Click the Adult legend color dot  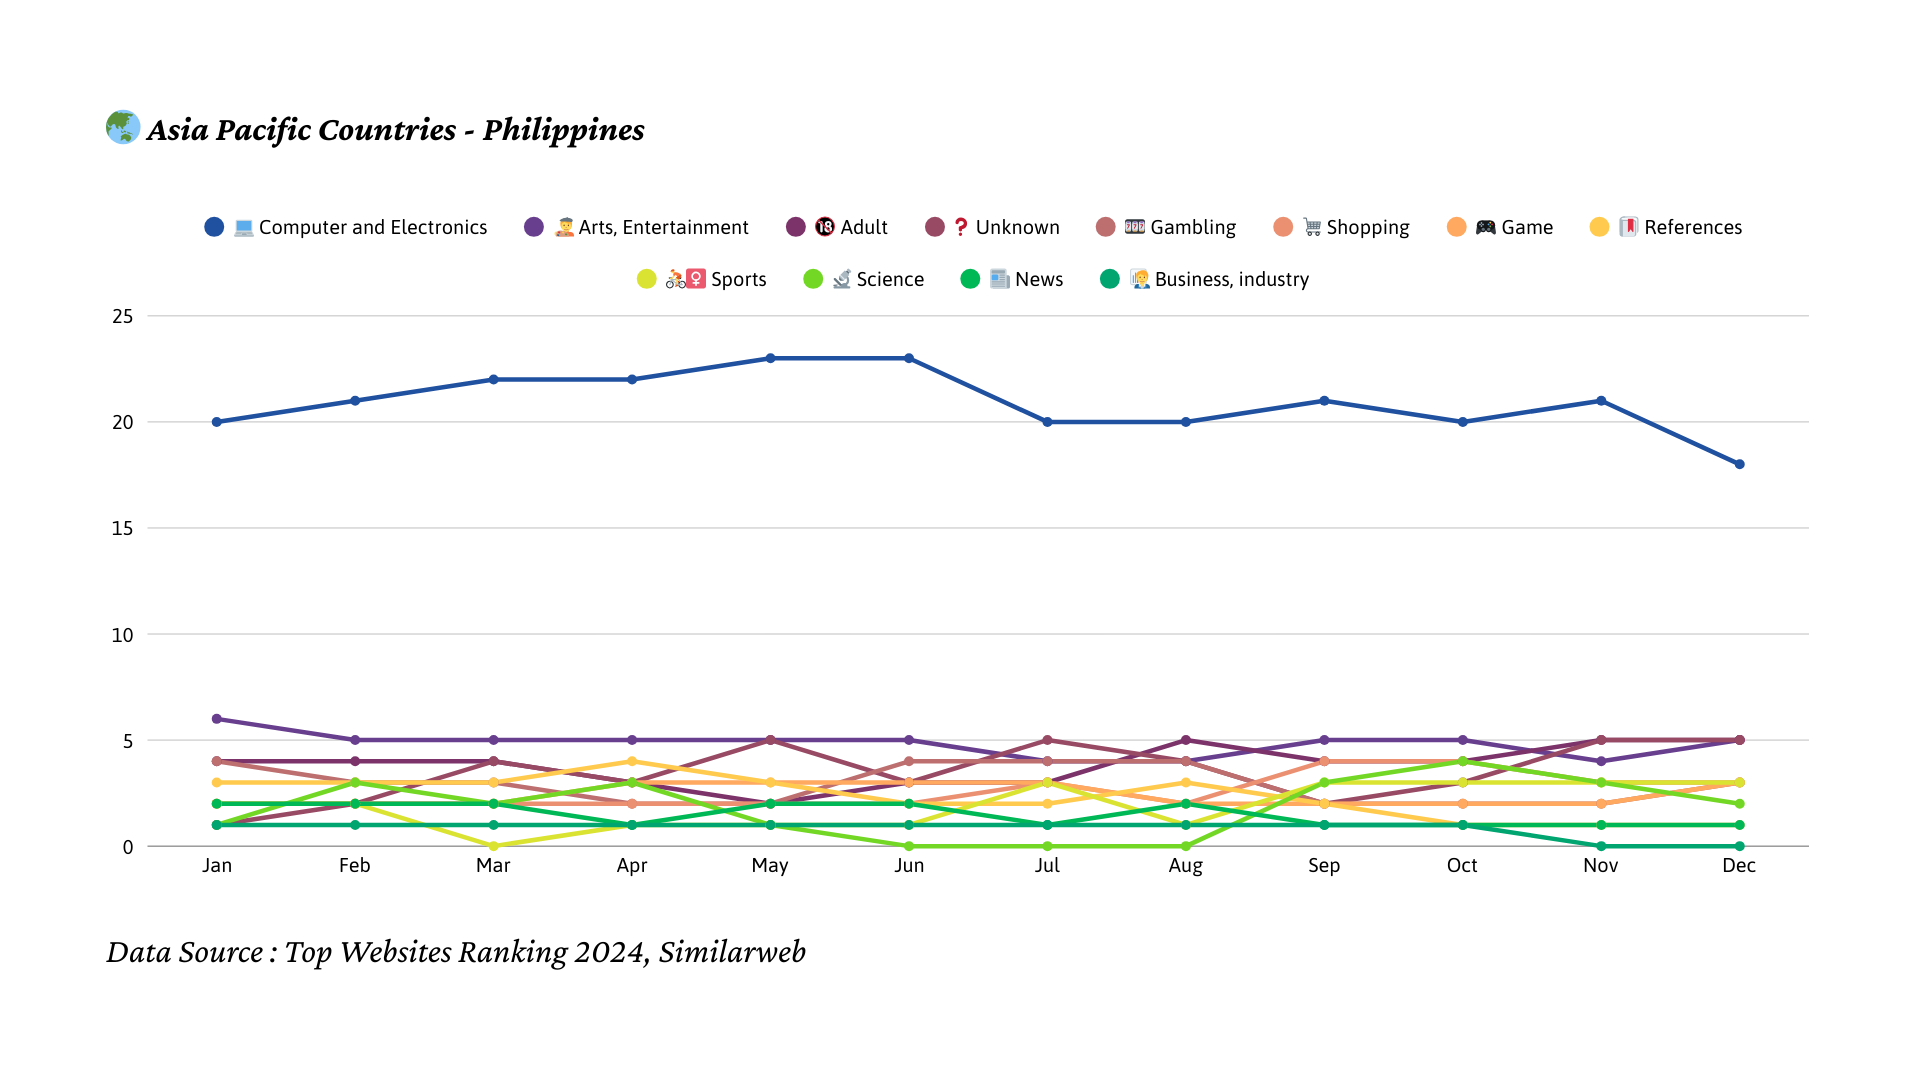796,228
